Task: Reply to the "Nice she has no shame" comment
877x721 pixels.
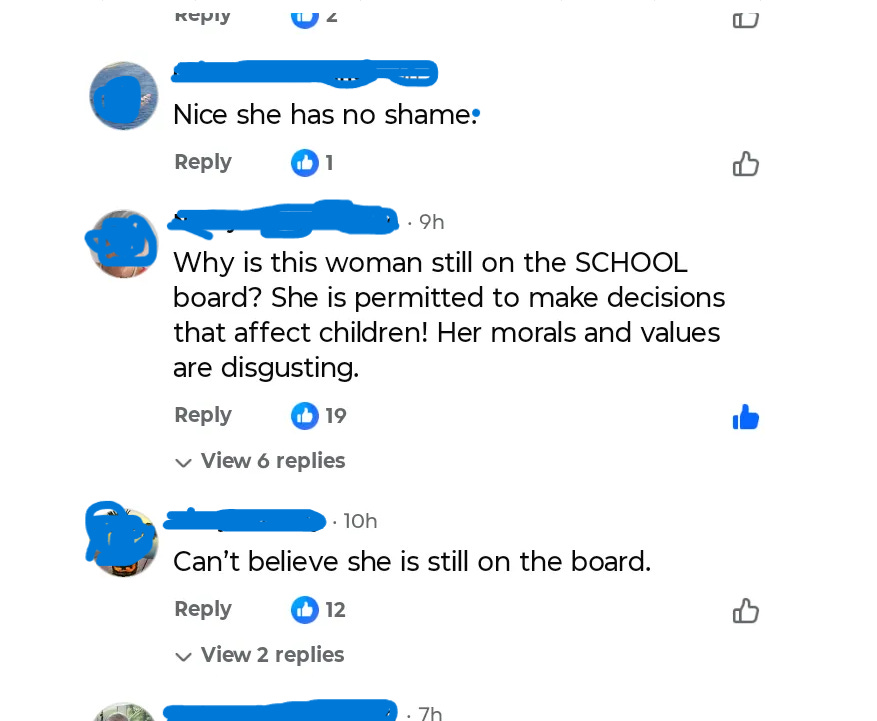Action: point(203,162)
